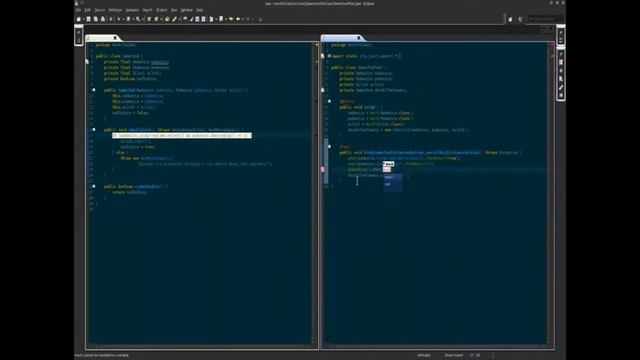640x360 pixels.
Task: Collapse the constructor fold in left editor
Action: click(94, 90)
